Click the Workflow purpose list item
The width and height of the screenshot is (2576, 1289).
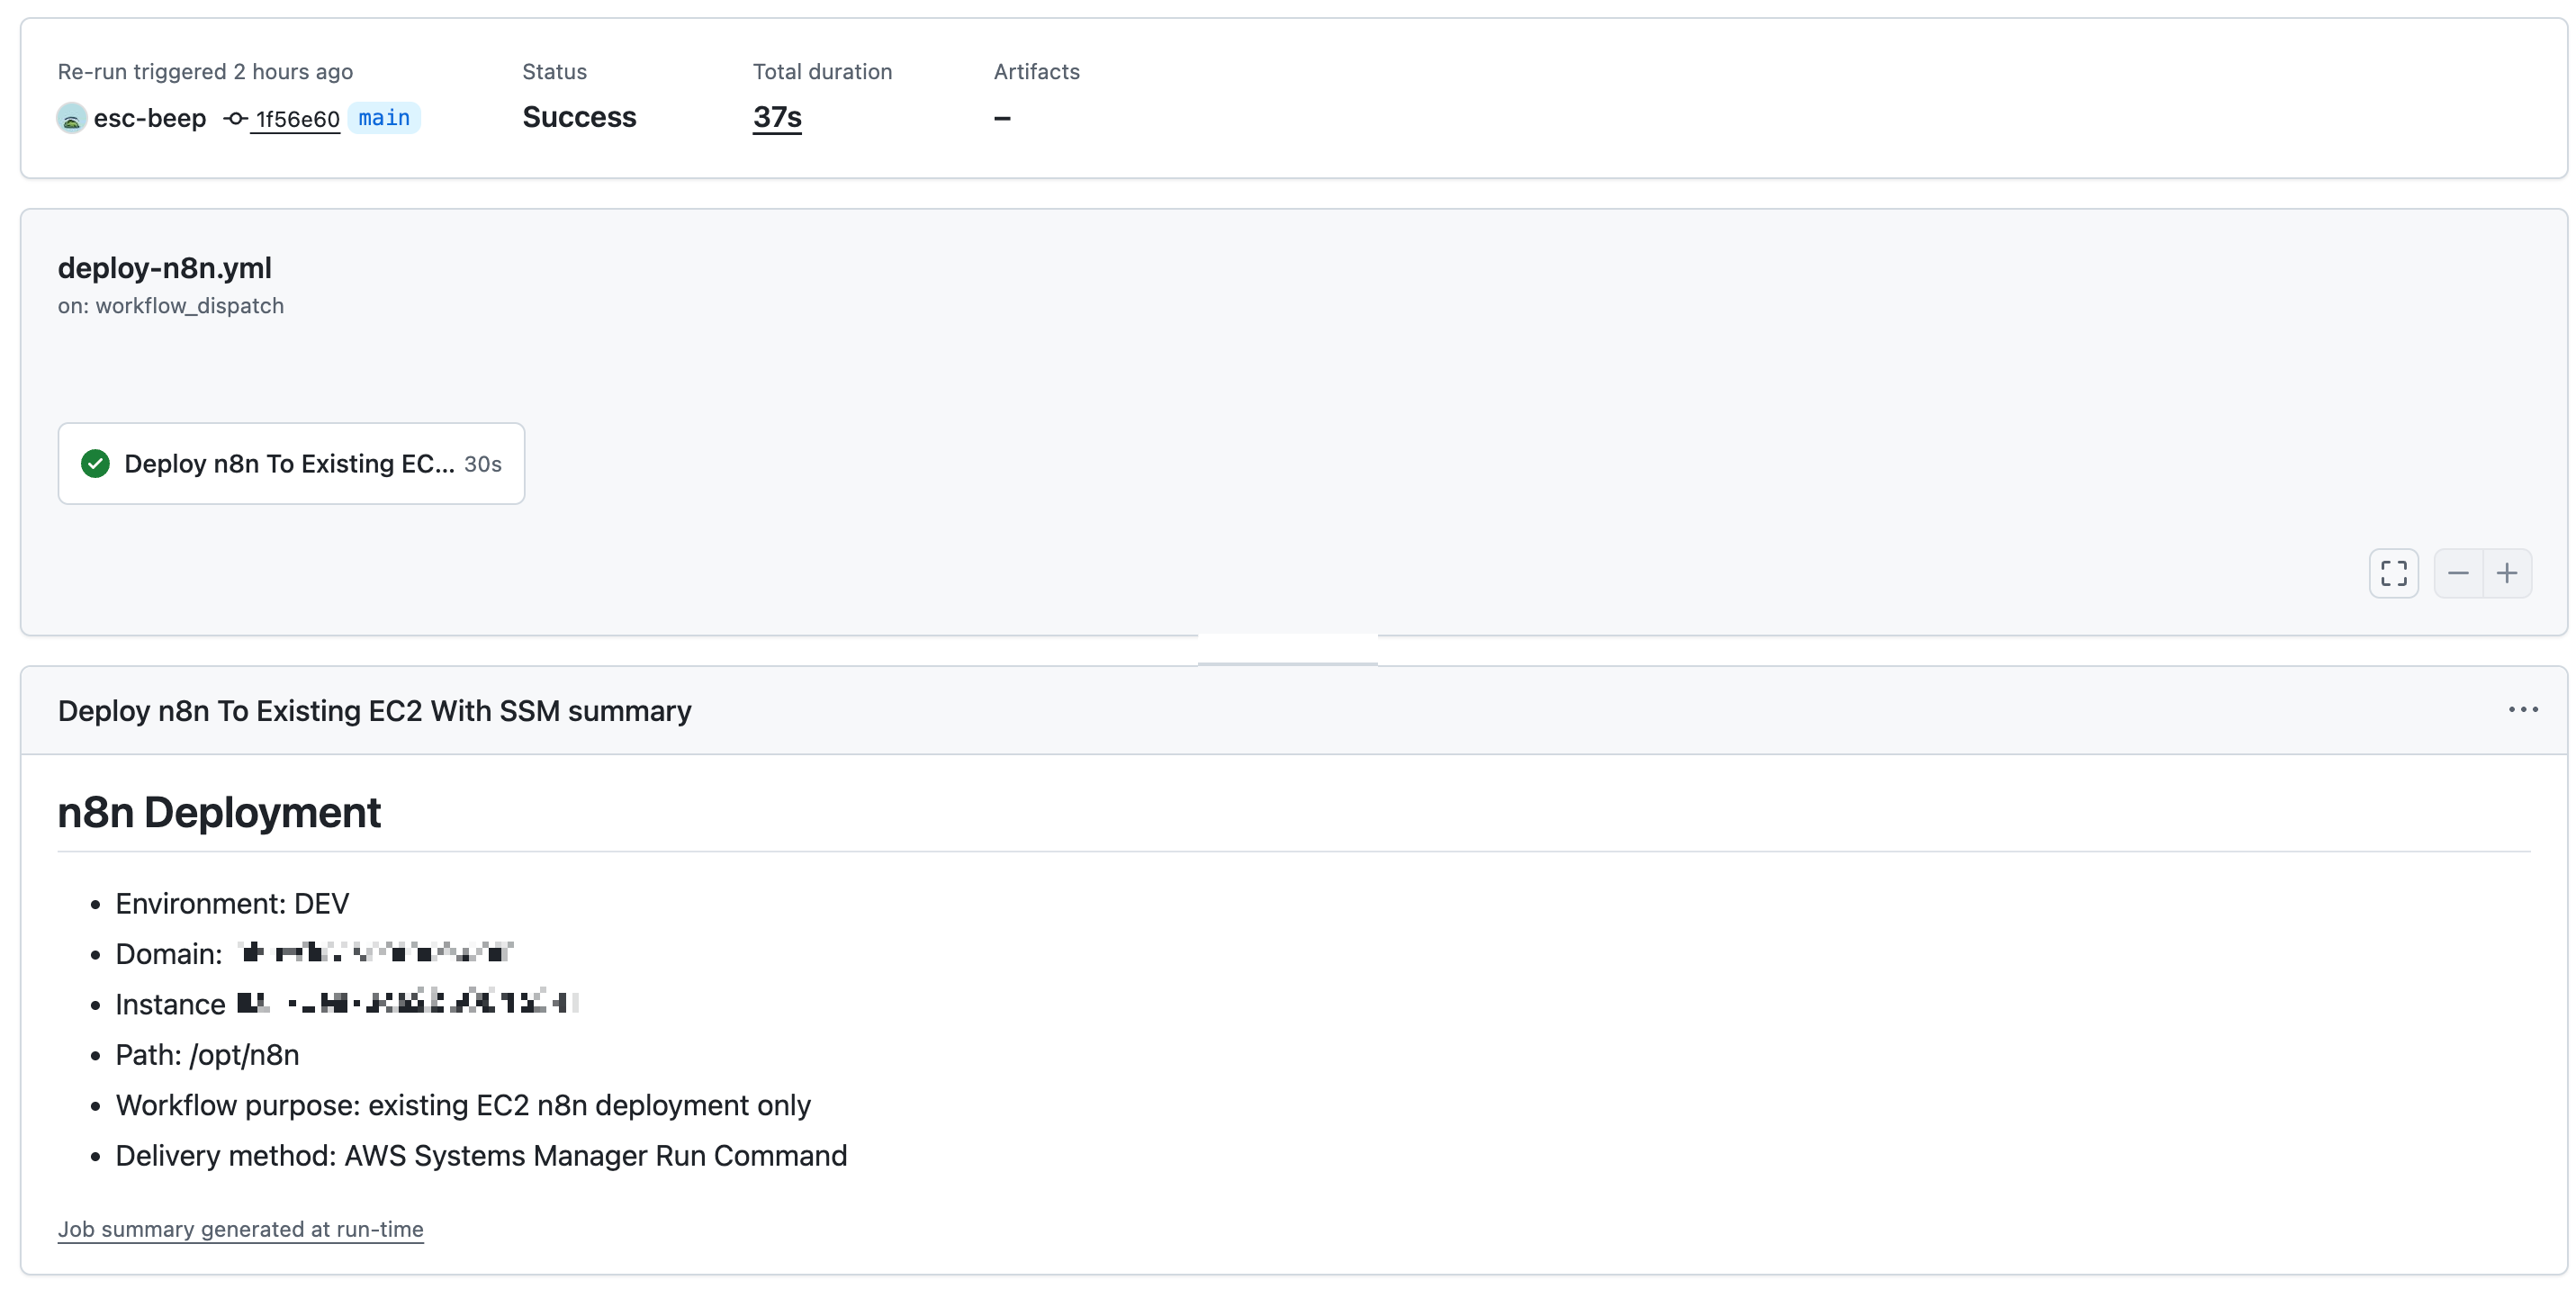pyautogui.click(x=463, y=1105)
